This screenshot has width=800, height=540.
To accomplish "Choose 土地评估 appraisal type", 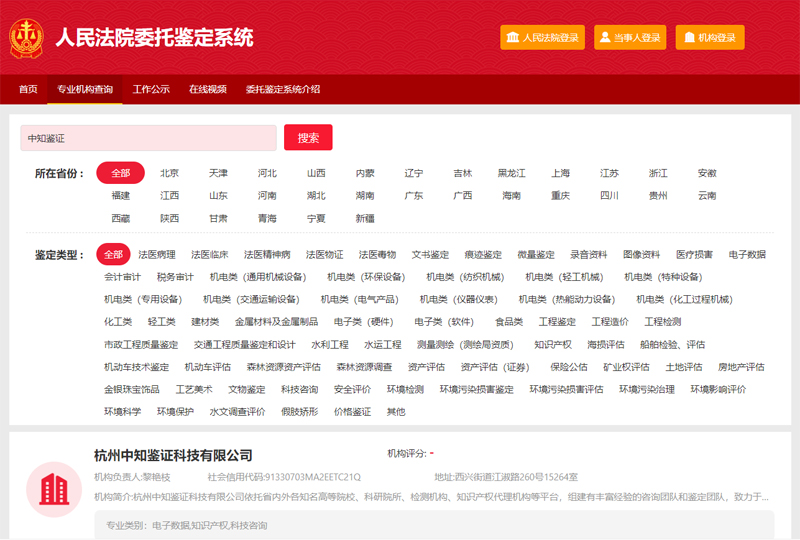I will (684, 367).
